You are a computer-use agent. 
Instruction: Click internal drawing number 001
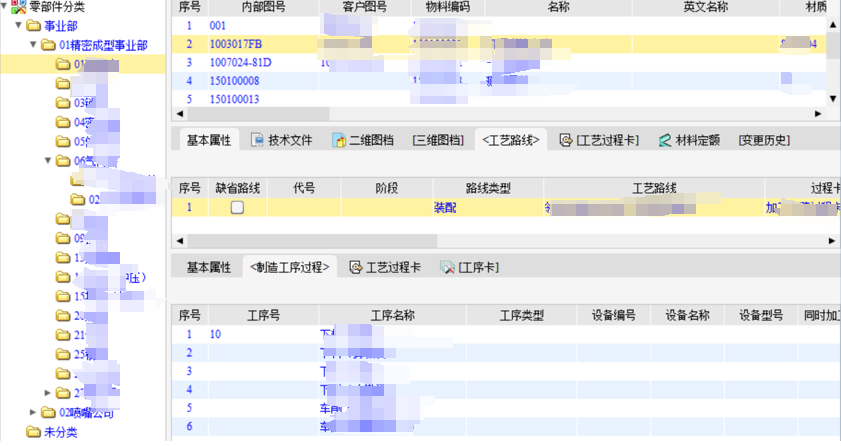218,26
